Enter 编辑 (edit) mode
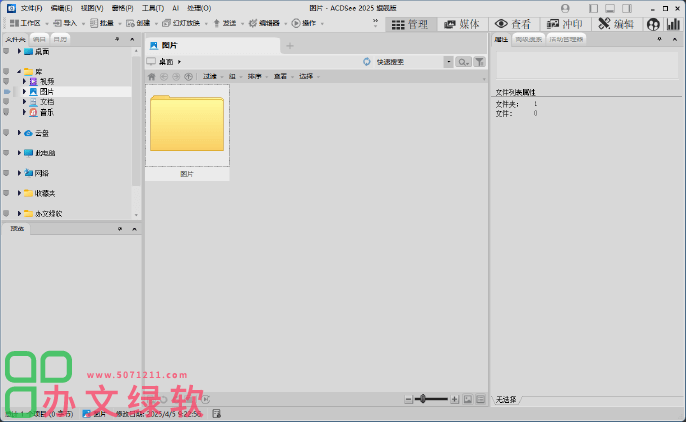This screenshot has width=686, height=422. coord(616,24)
